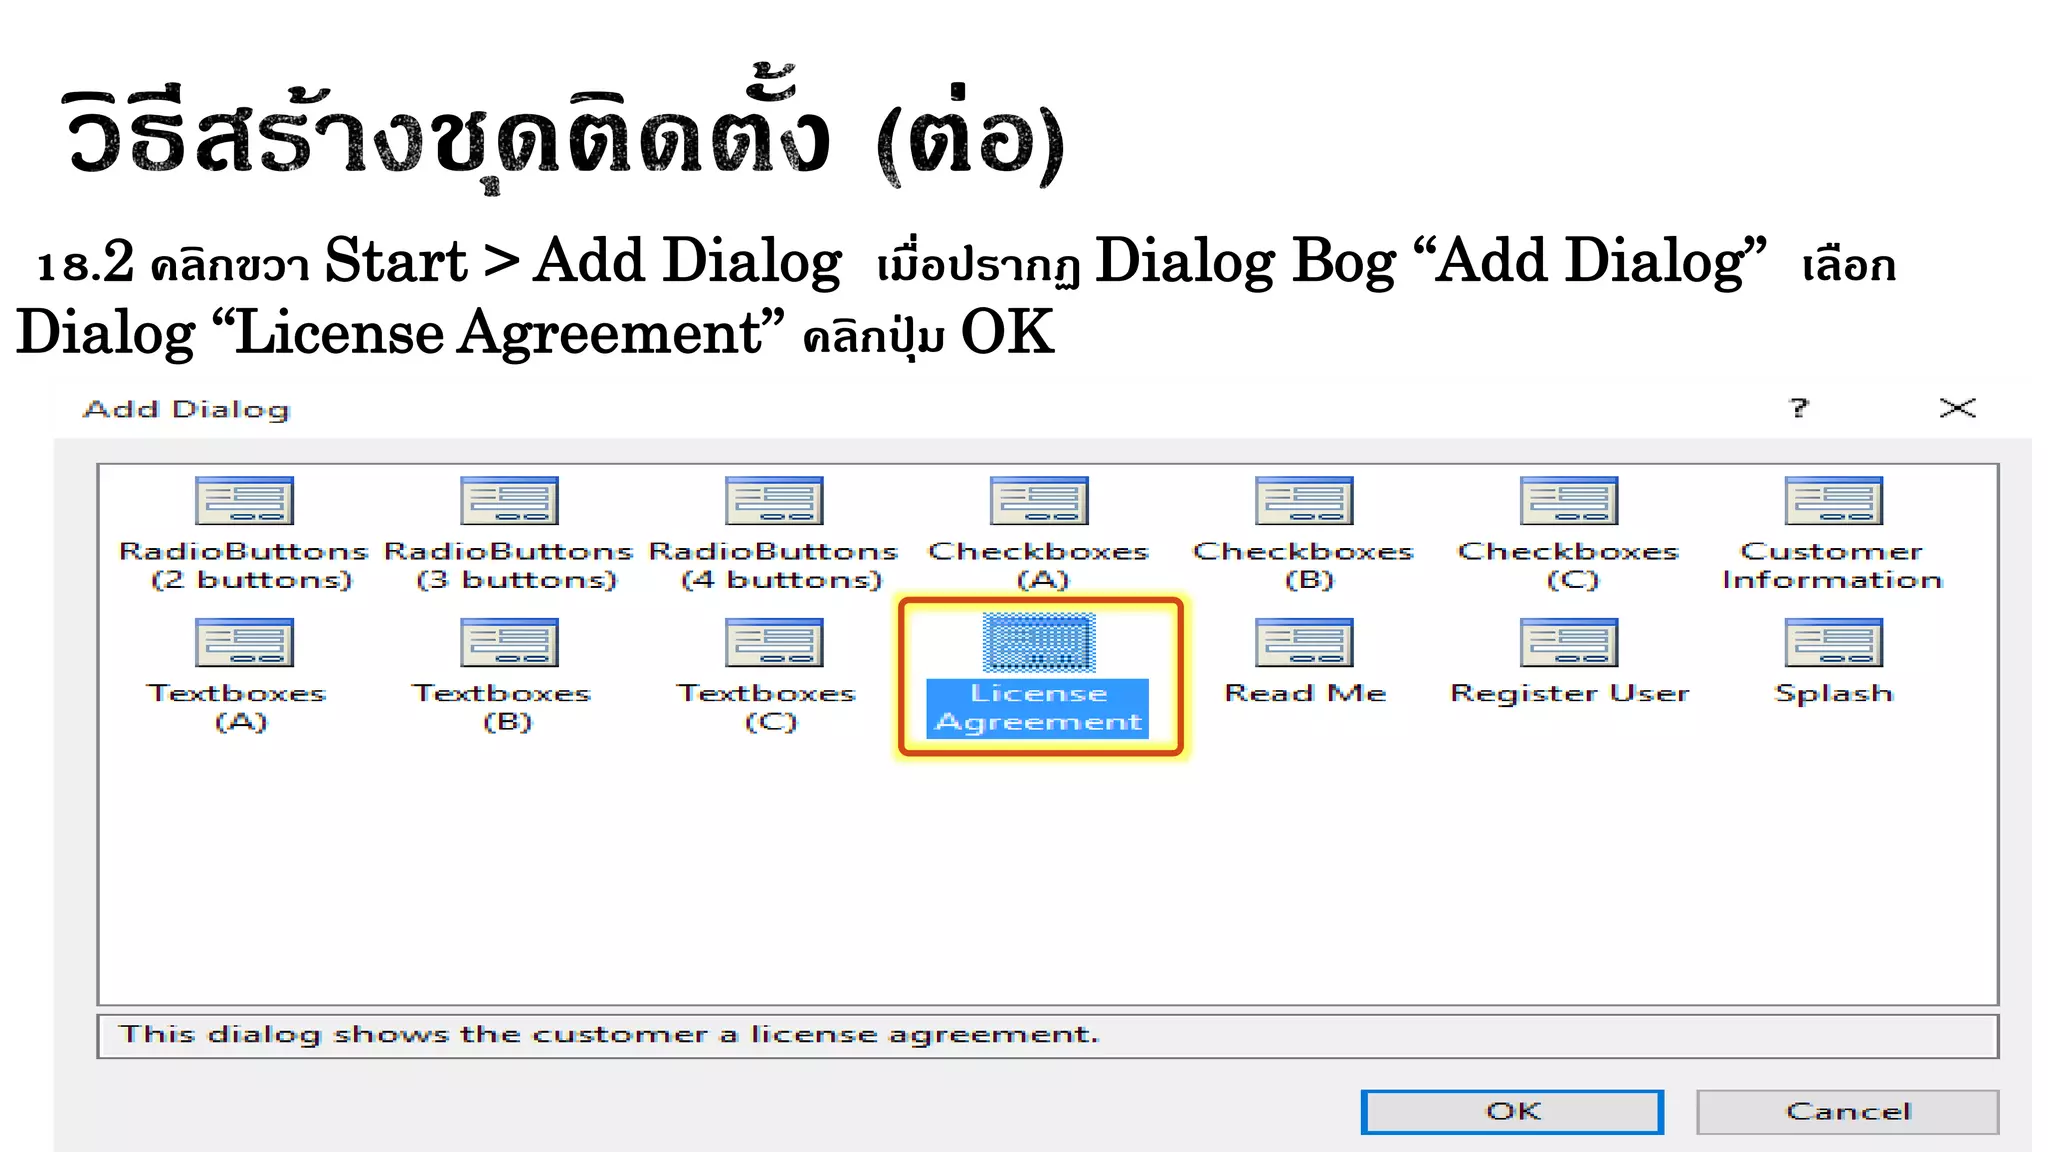
Task: Pick the Read Me dialog icon
Action: (1304, 643)
